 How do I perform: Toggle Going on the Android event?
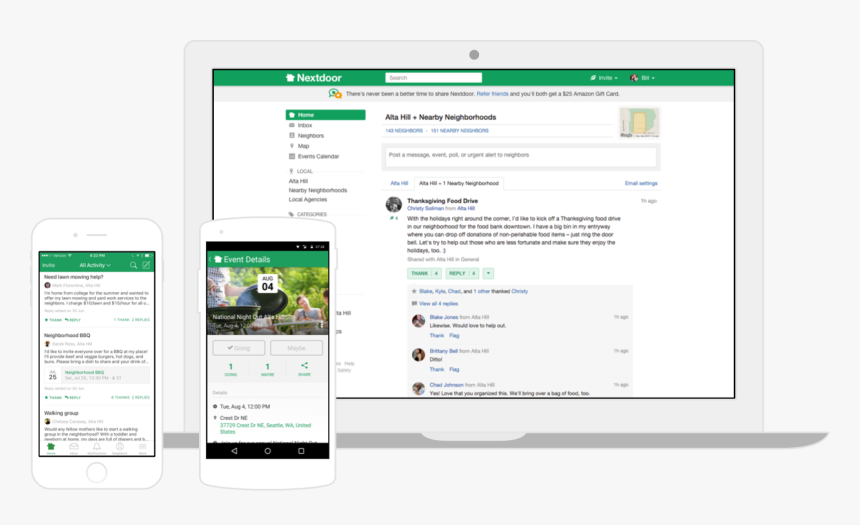point(239,348)
